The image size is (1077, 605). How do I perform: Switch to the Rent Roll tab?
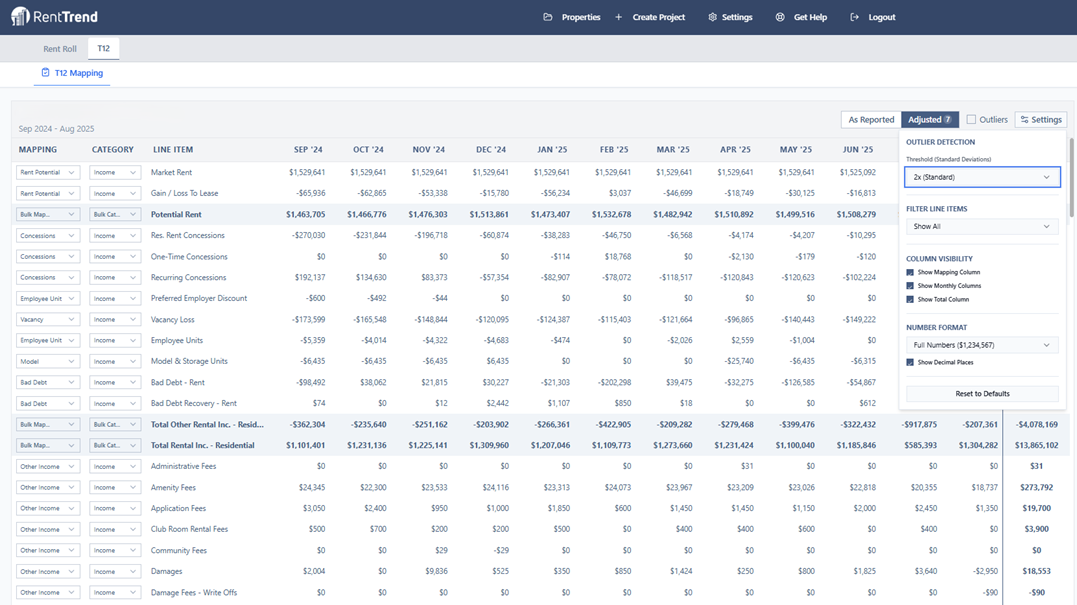tap(59, 47)
